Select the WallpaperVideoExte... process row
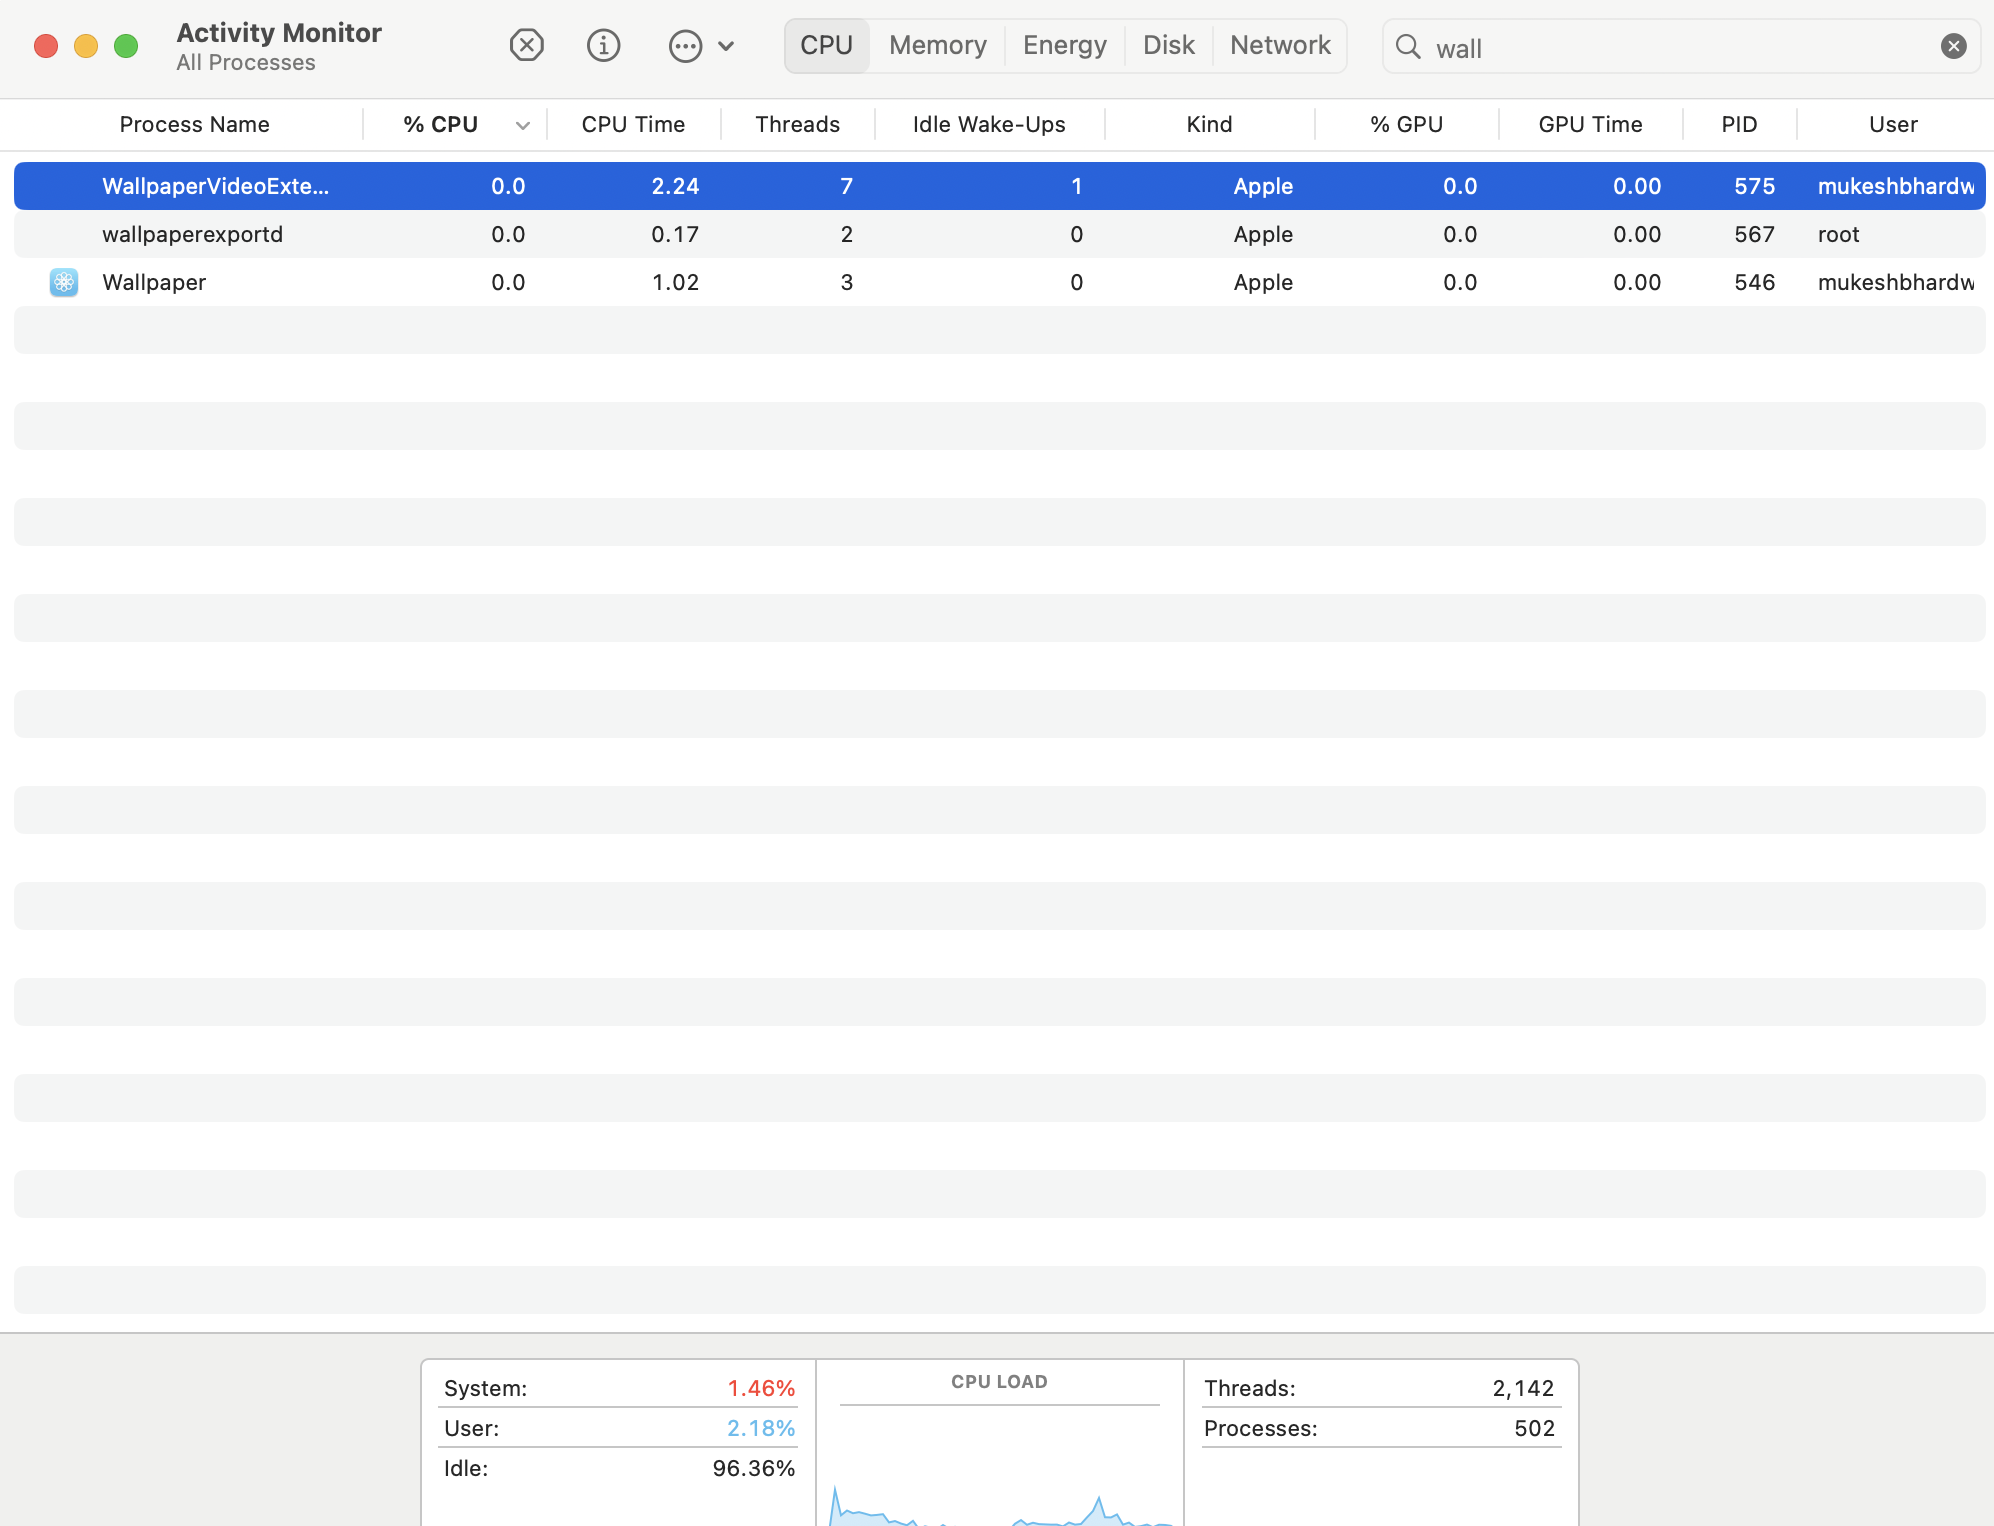 [1000, 186]
